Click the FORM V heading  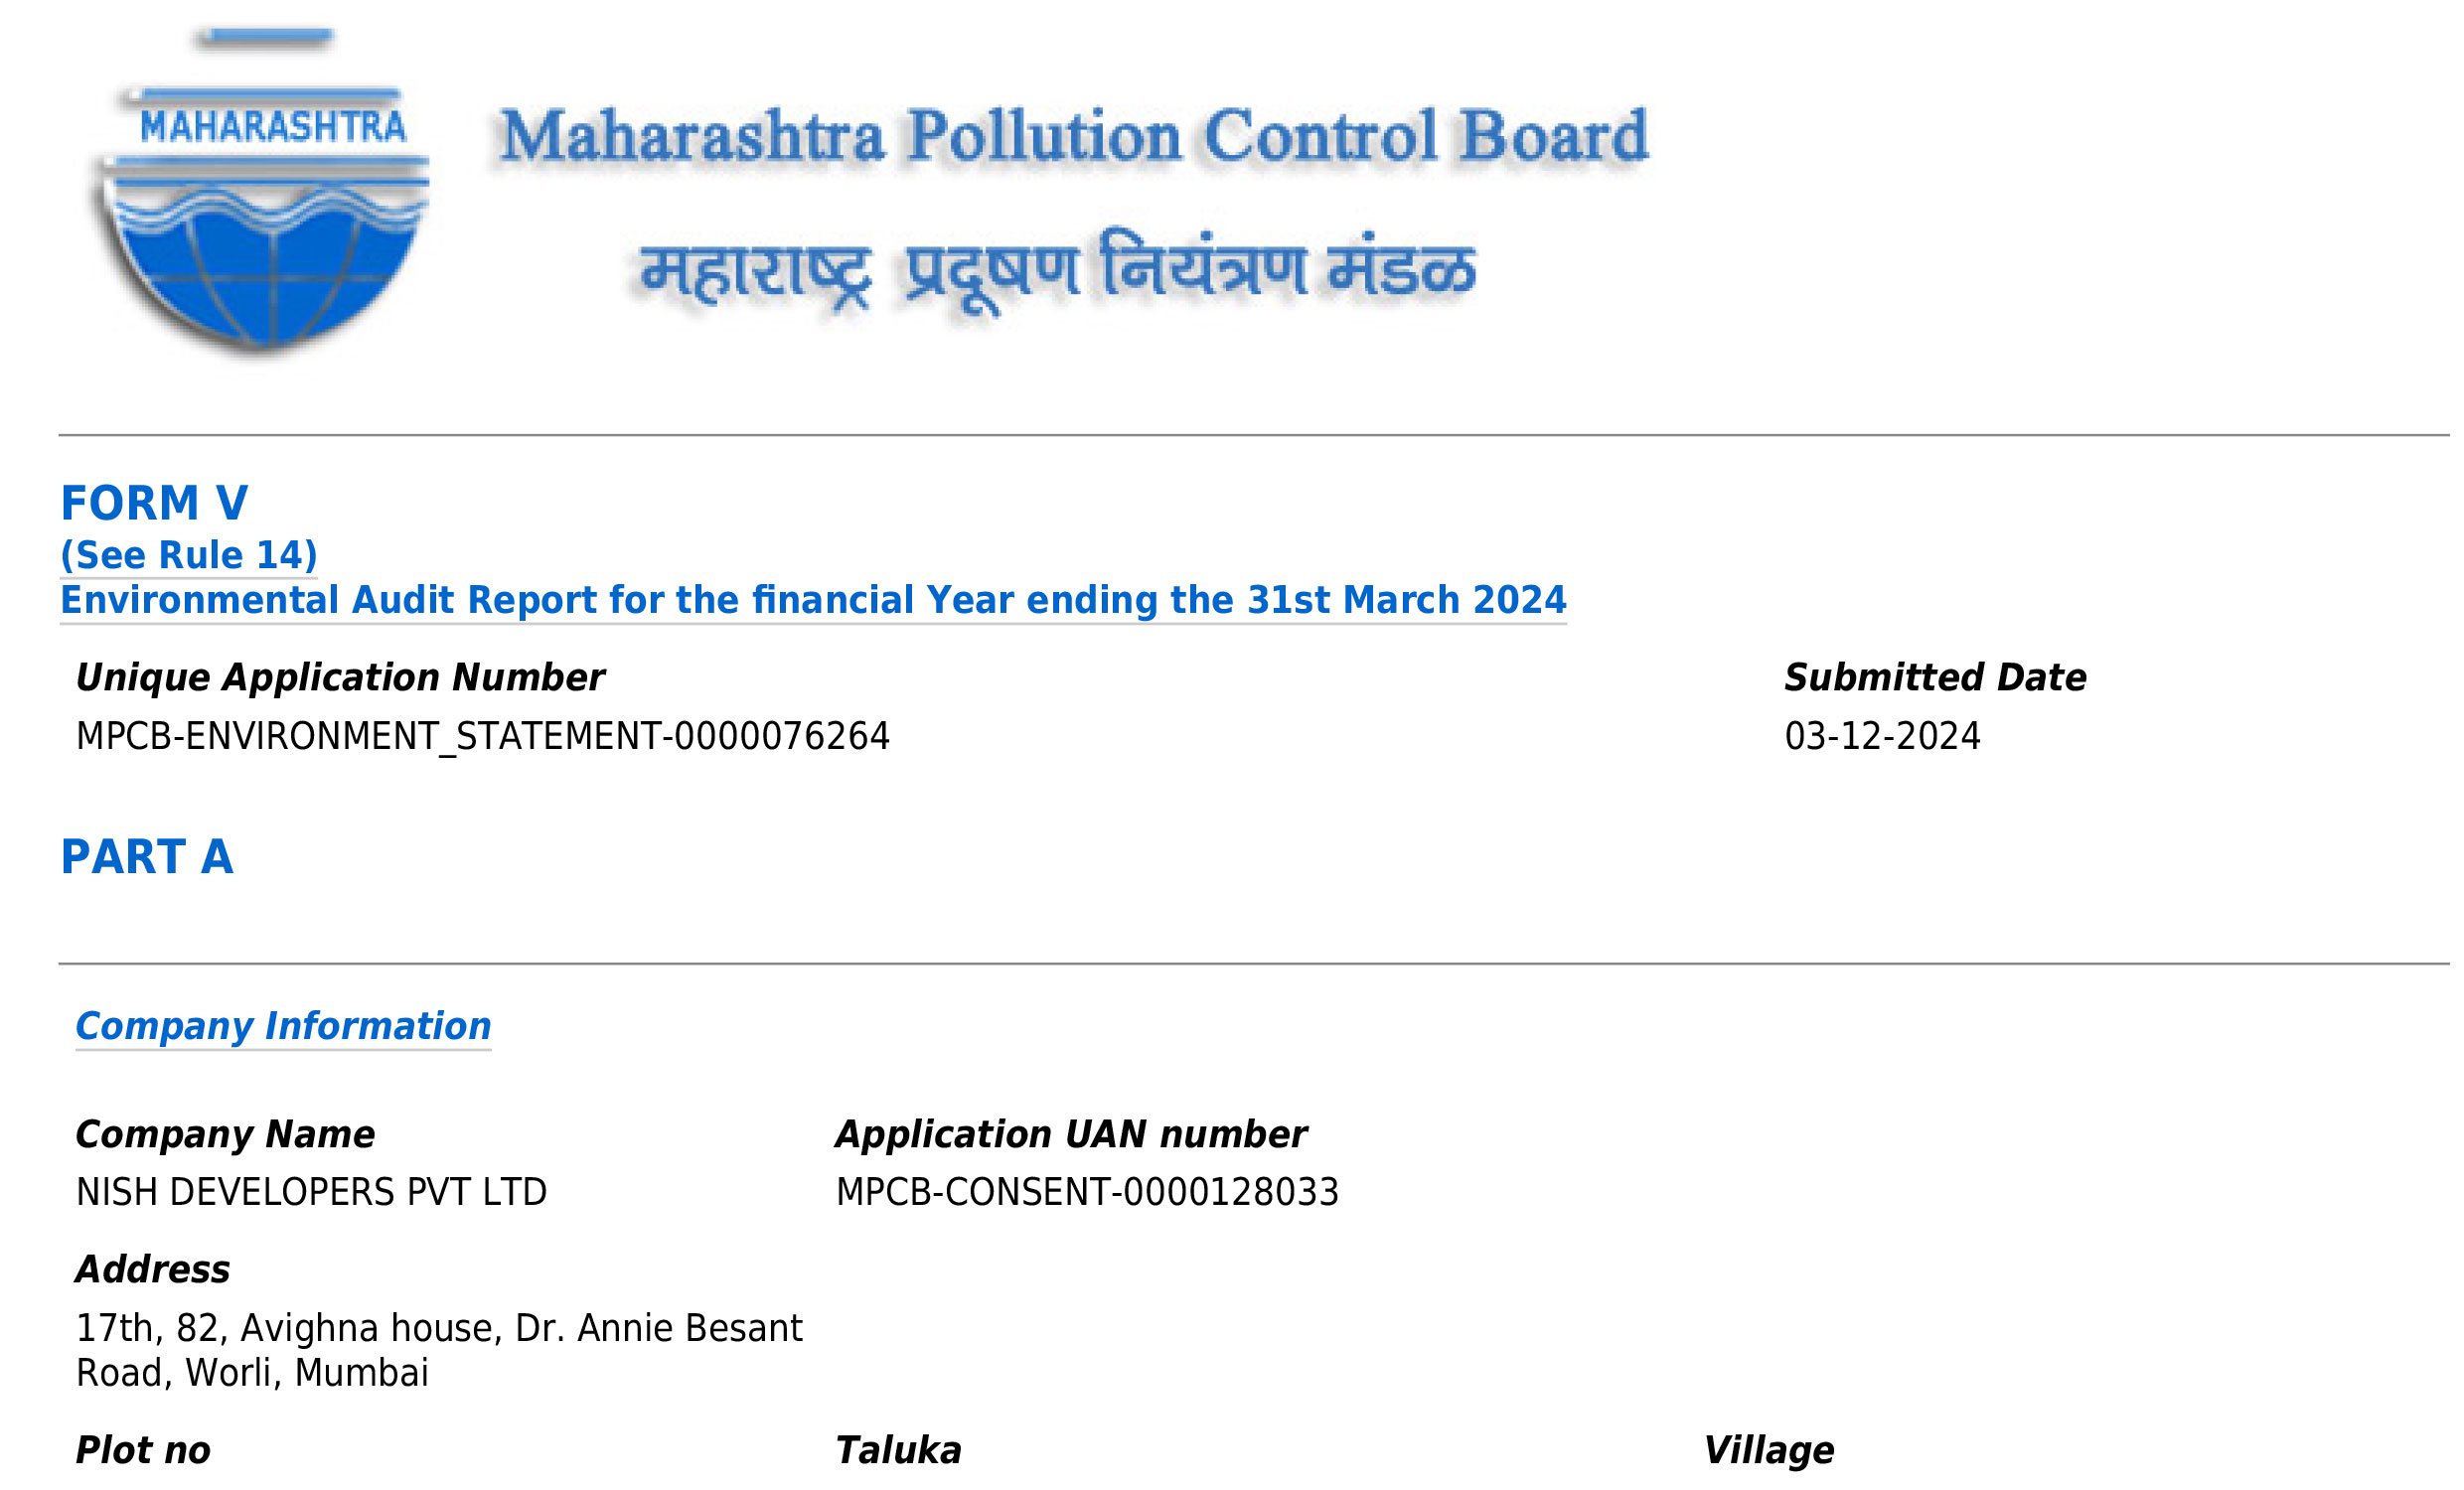coord(154,503)
